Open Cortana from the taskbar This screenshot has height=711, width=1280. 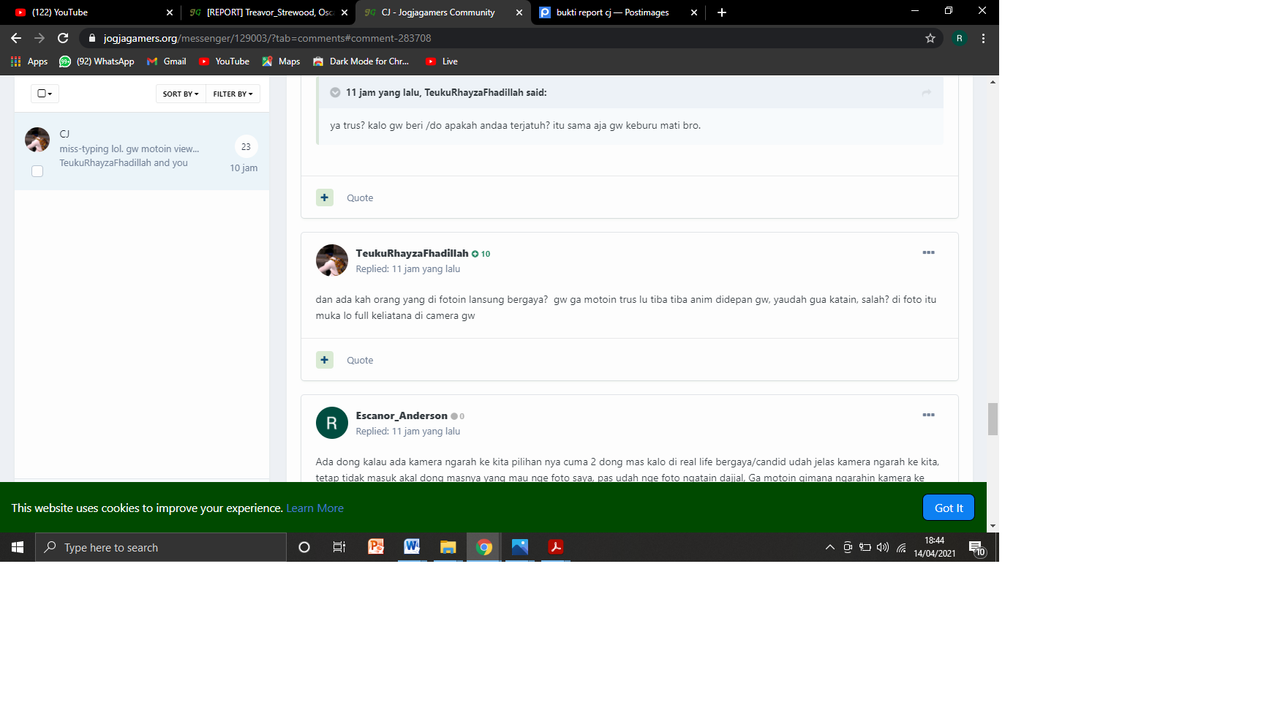[304, 547]
